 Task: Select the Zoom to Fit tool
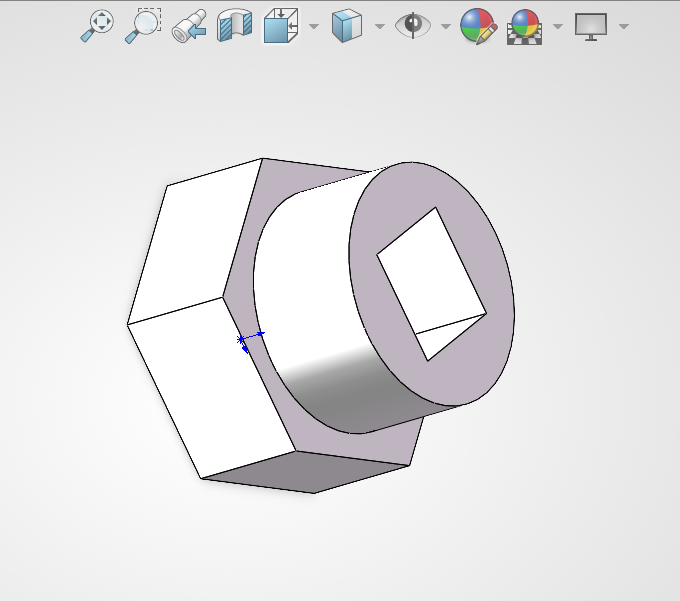coord(97,26)
